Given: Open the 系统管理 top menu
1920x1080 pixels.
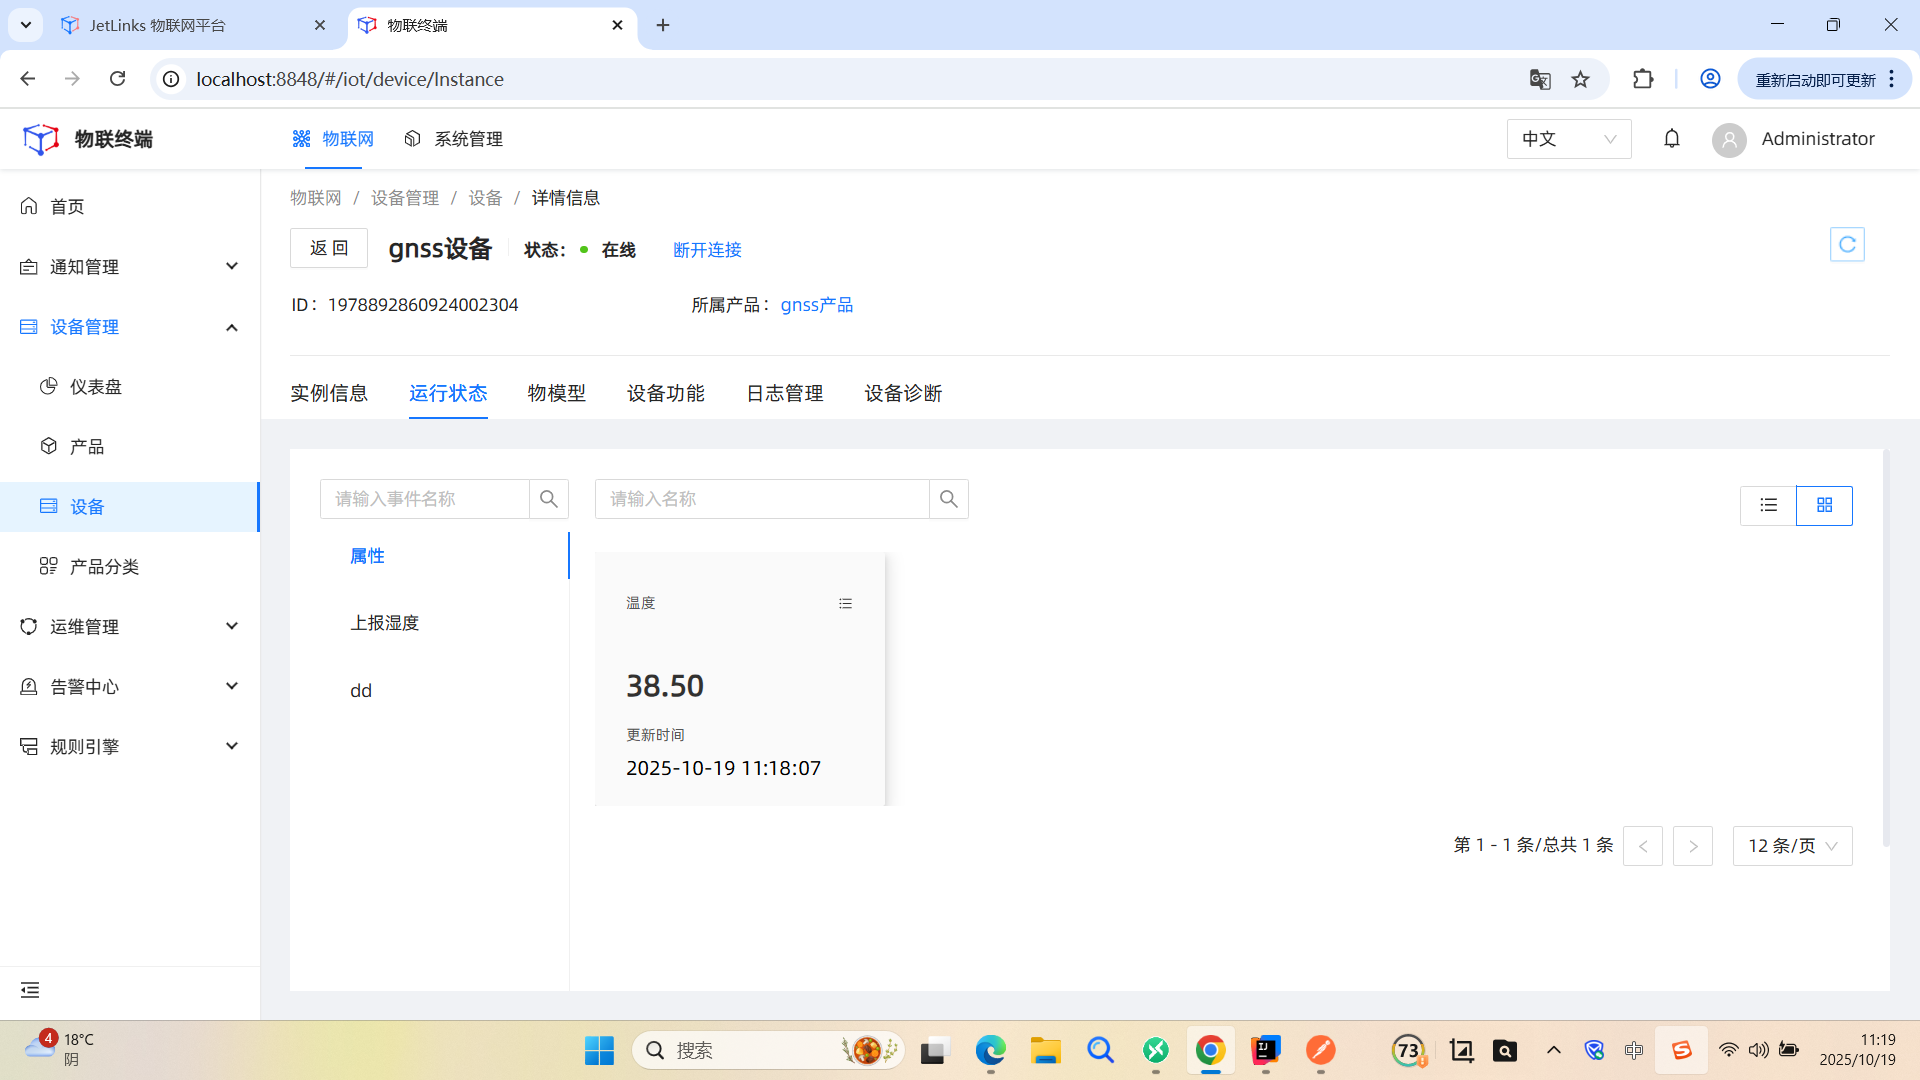Looking at the screenshot, I should click(454, 139).
